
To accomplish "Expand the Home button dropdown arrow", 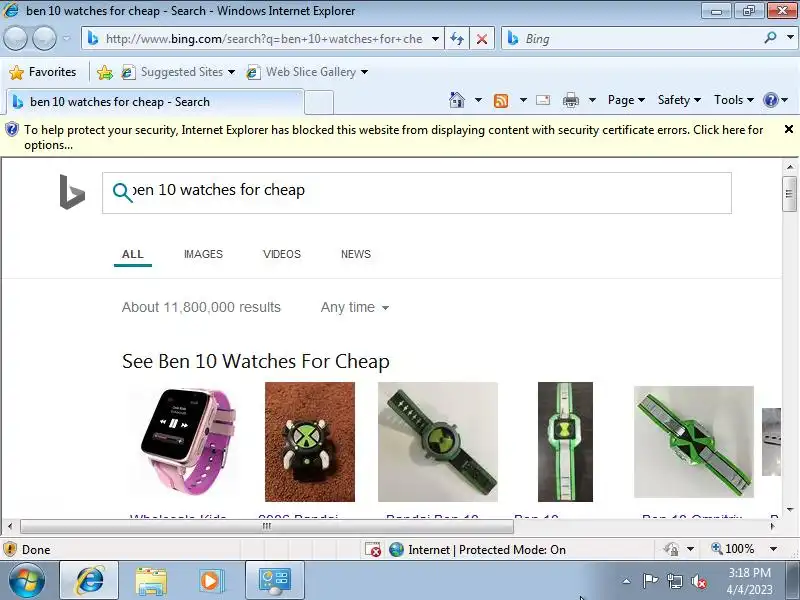I will 478,100.
